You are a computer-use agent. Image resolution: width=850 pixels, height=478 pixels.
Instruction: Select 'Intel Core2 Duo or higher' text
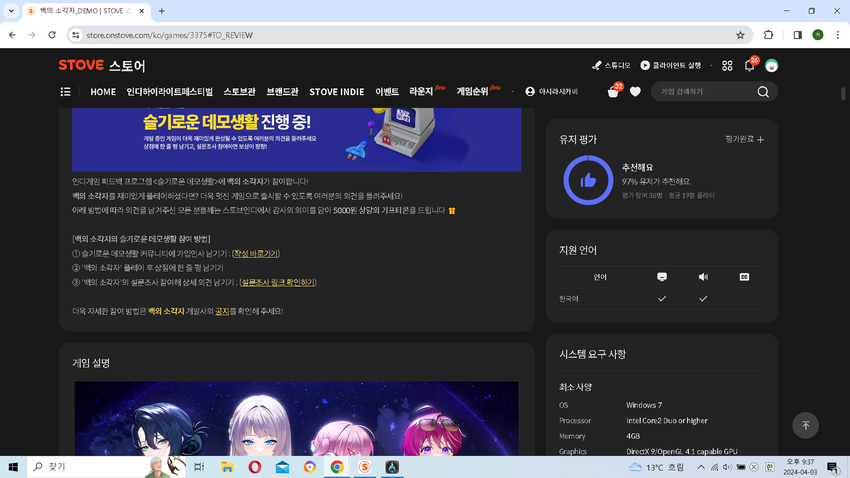click(x=667, y=421)
